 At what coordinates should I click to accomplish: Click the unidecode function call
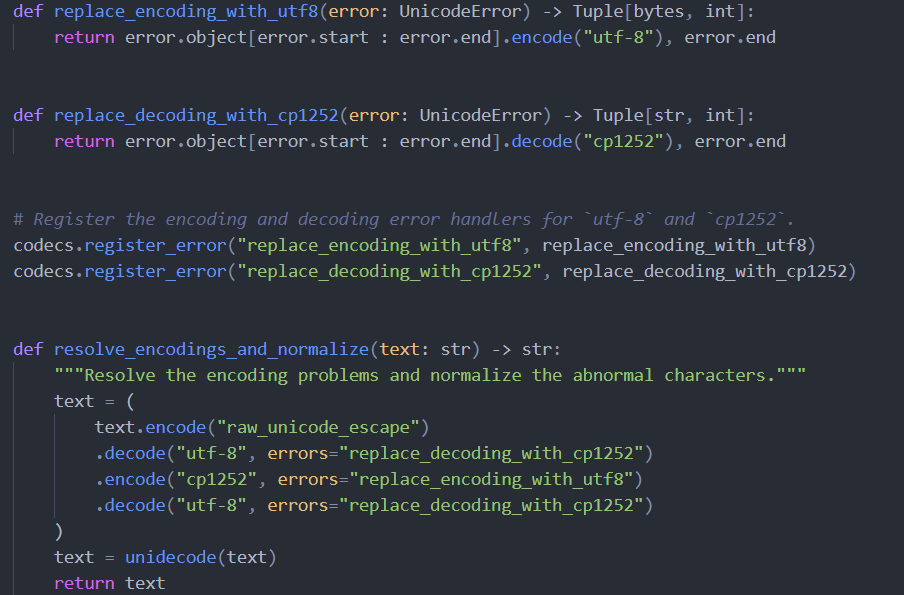[x=201, y=557]
